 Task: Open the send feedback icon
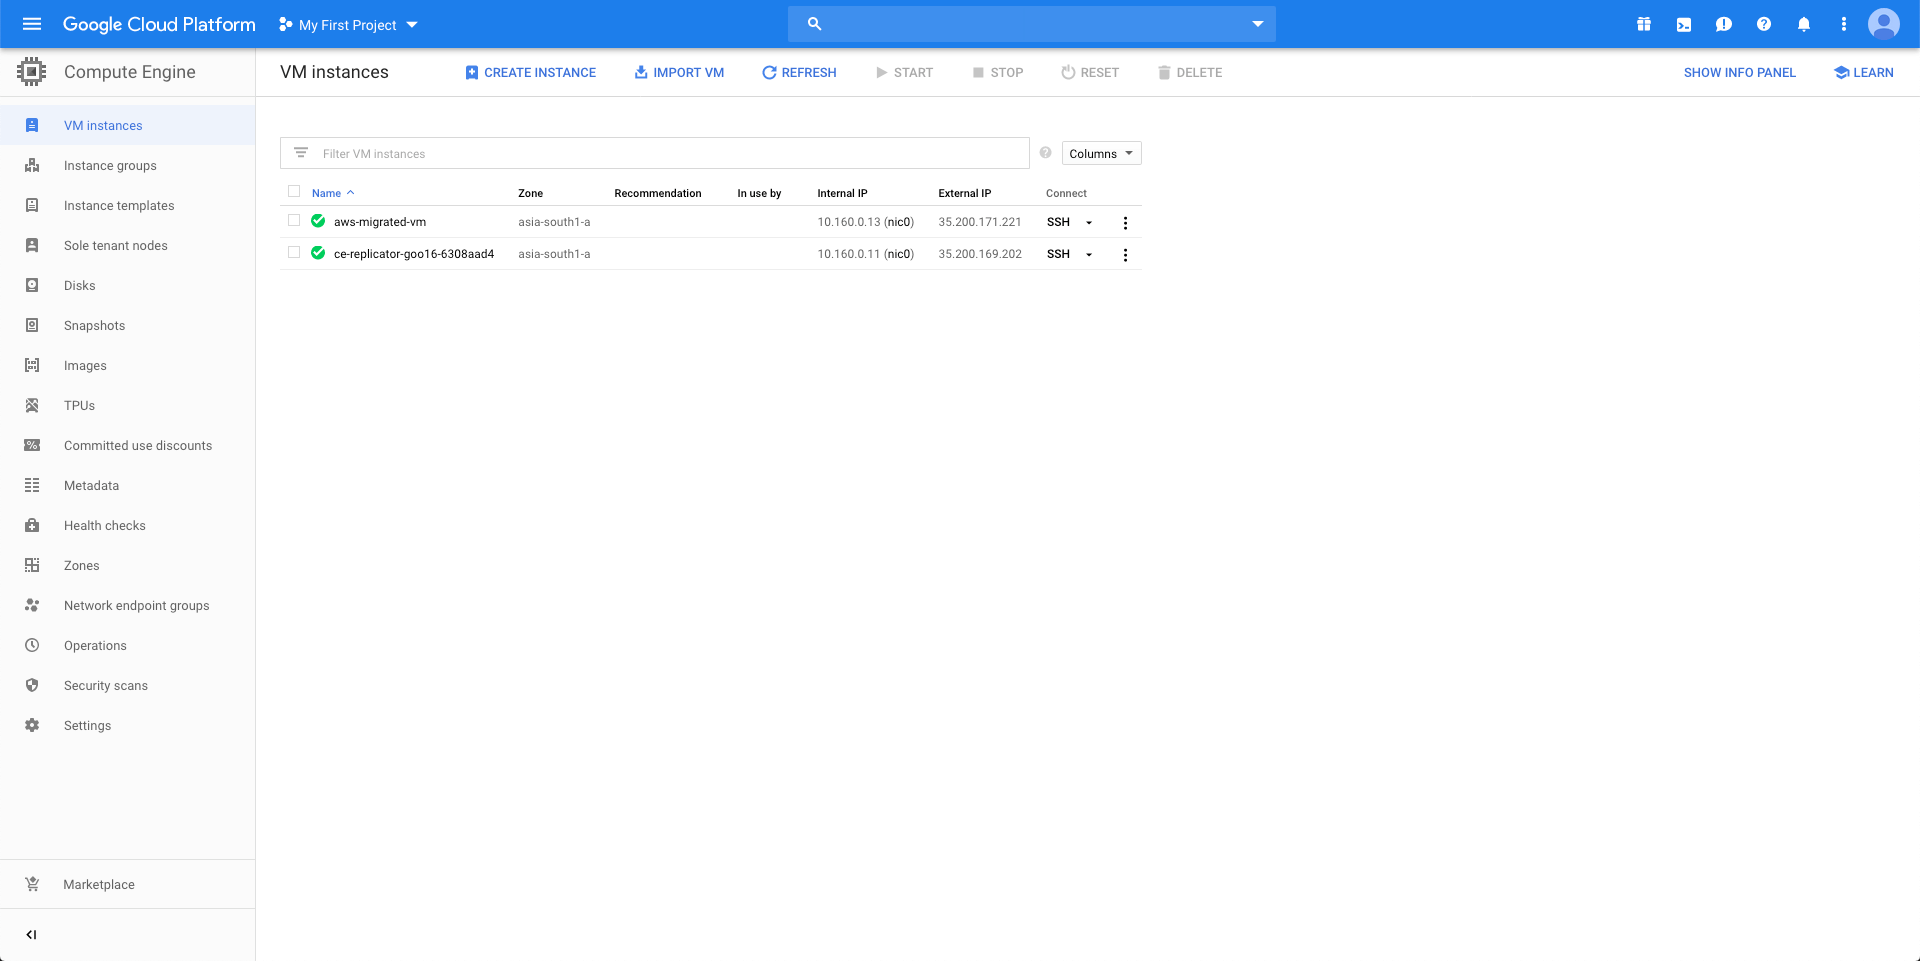[x=1724, y=24]
